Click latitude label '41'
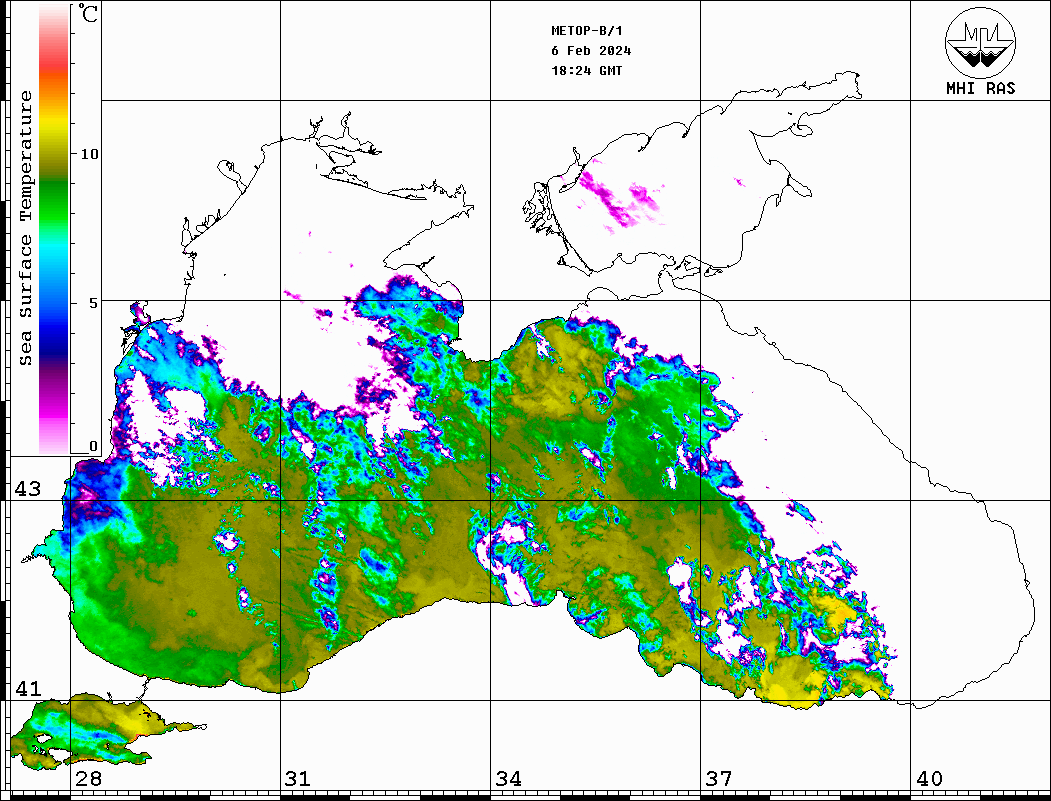The image size is (1051, 801). click(x=28, y=688)
